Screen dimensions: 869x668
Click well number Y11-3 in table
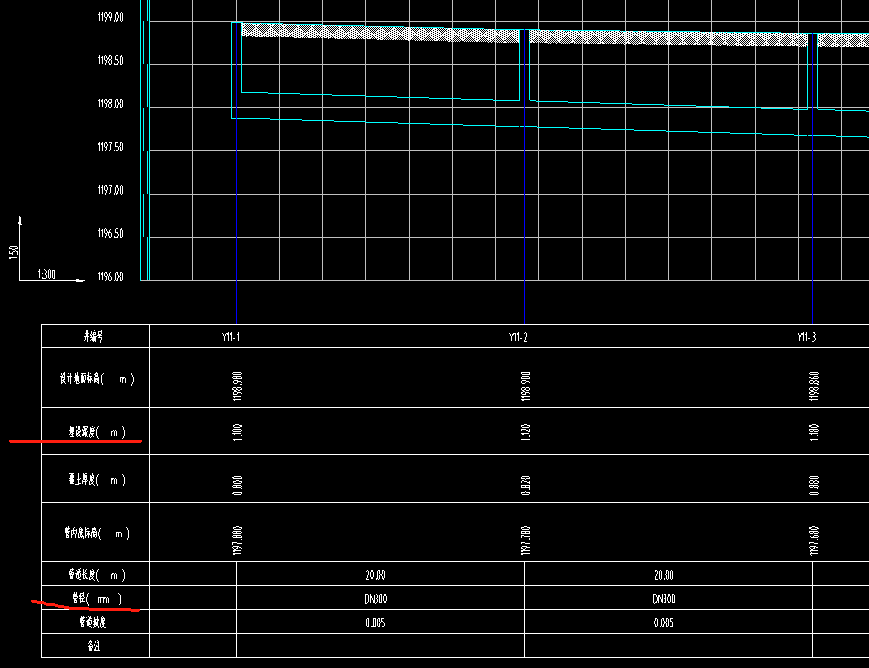point(806,337)
